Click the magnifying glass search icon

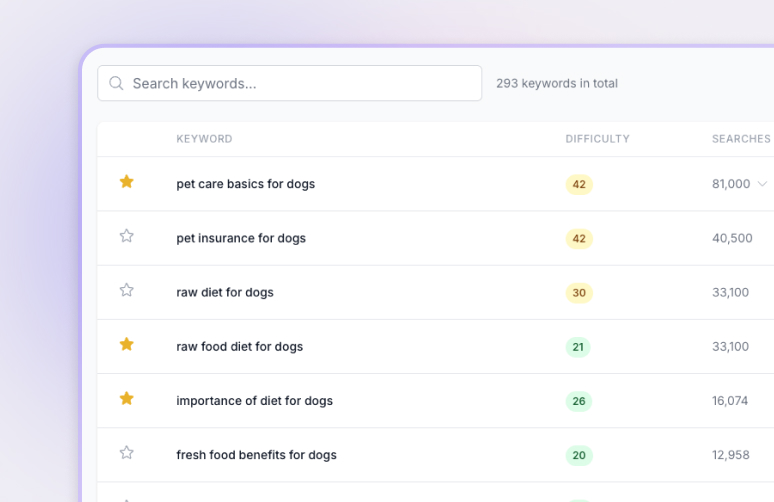117,83
